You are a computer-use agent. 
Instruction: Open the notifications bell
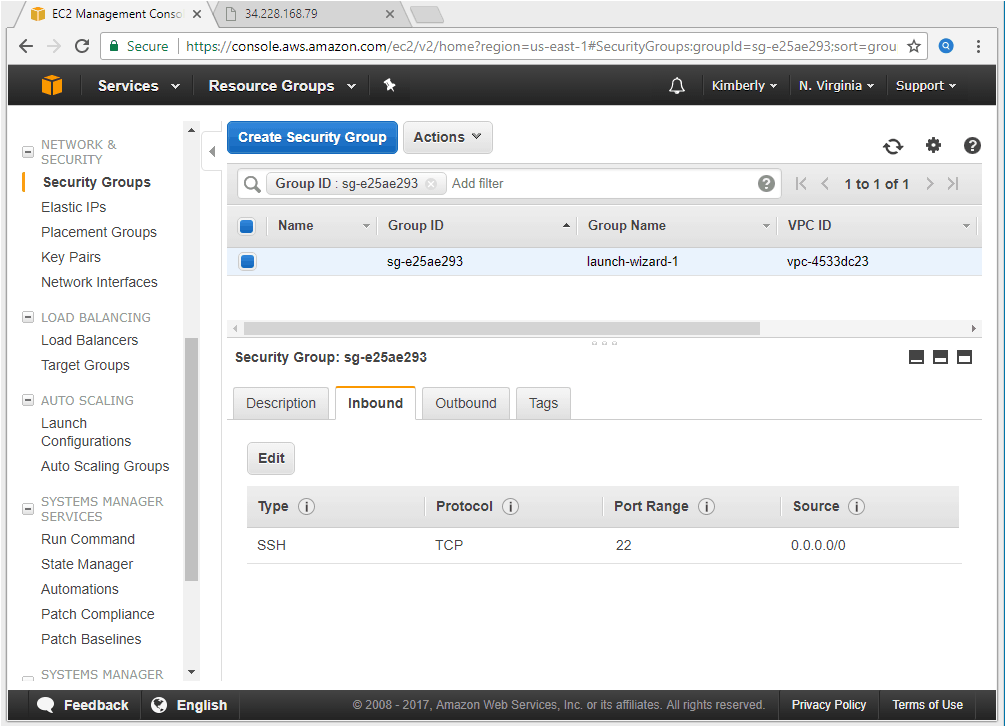tap(677, 86)
